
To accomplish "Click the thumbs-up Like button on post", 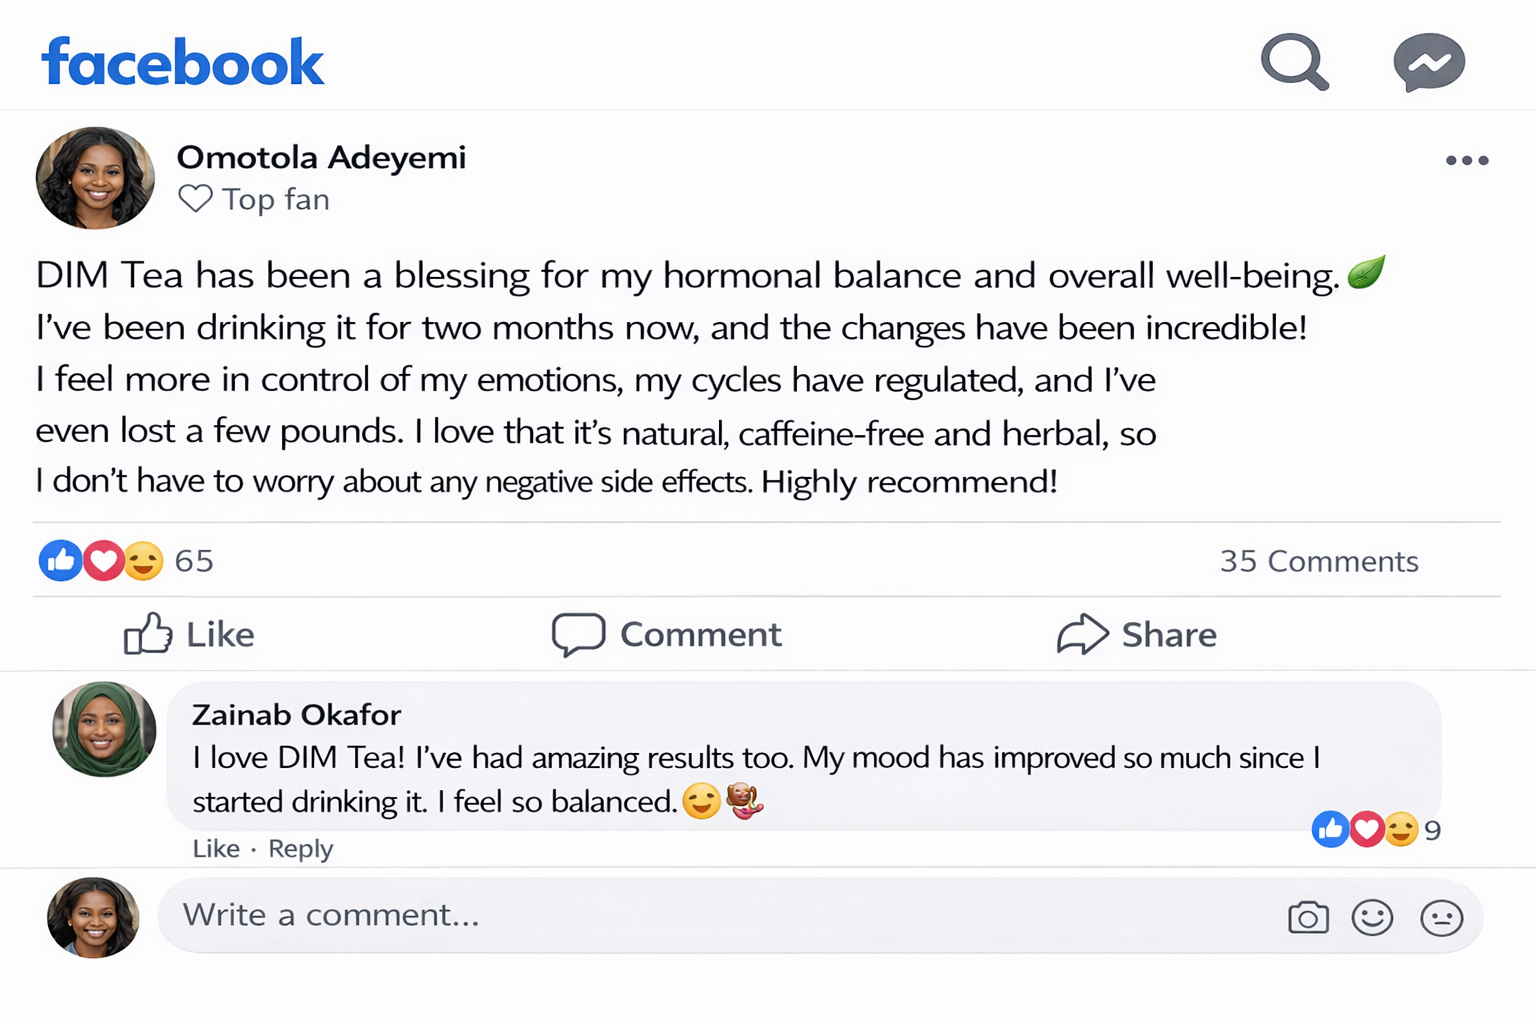I will [x=189, y=634].
